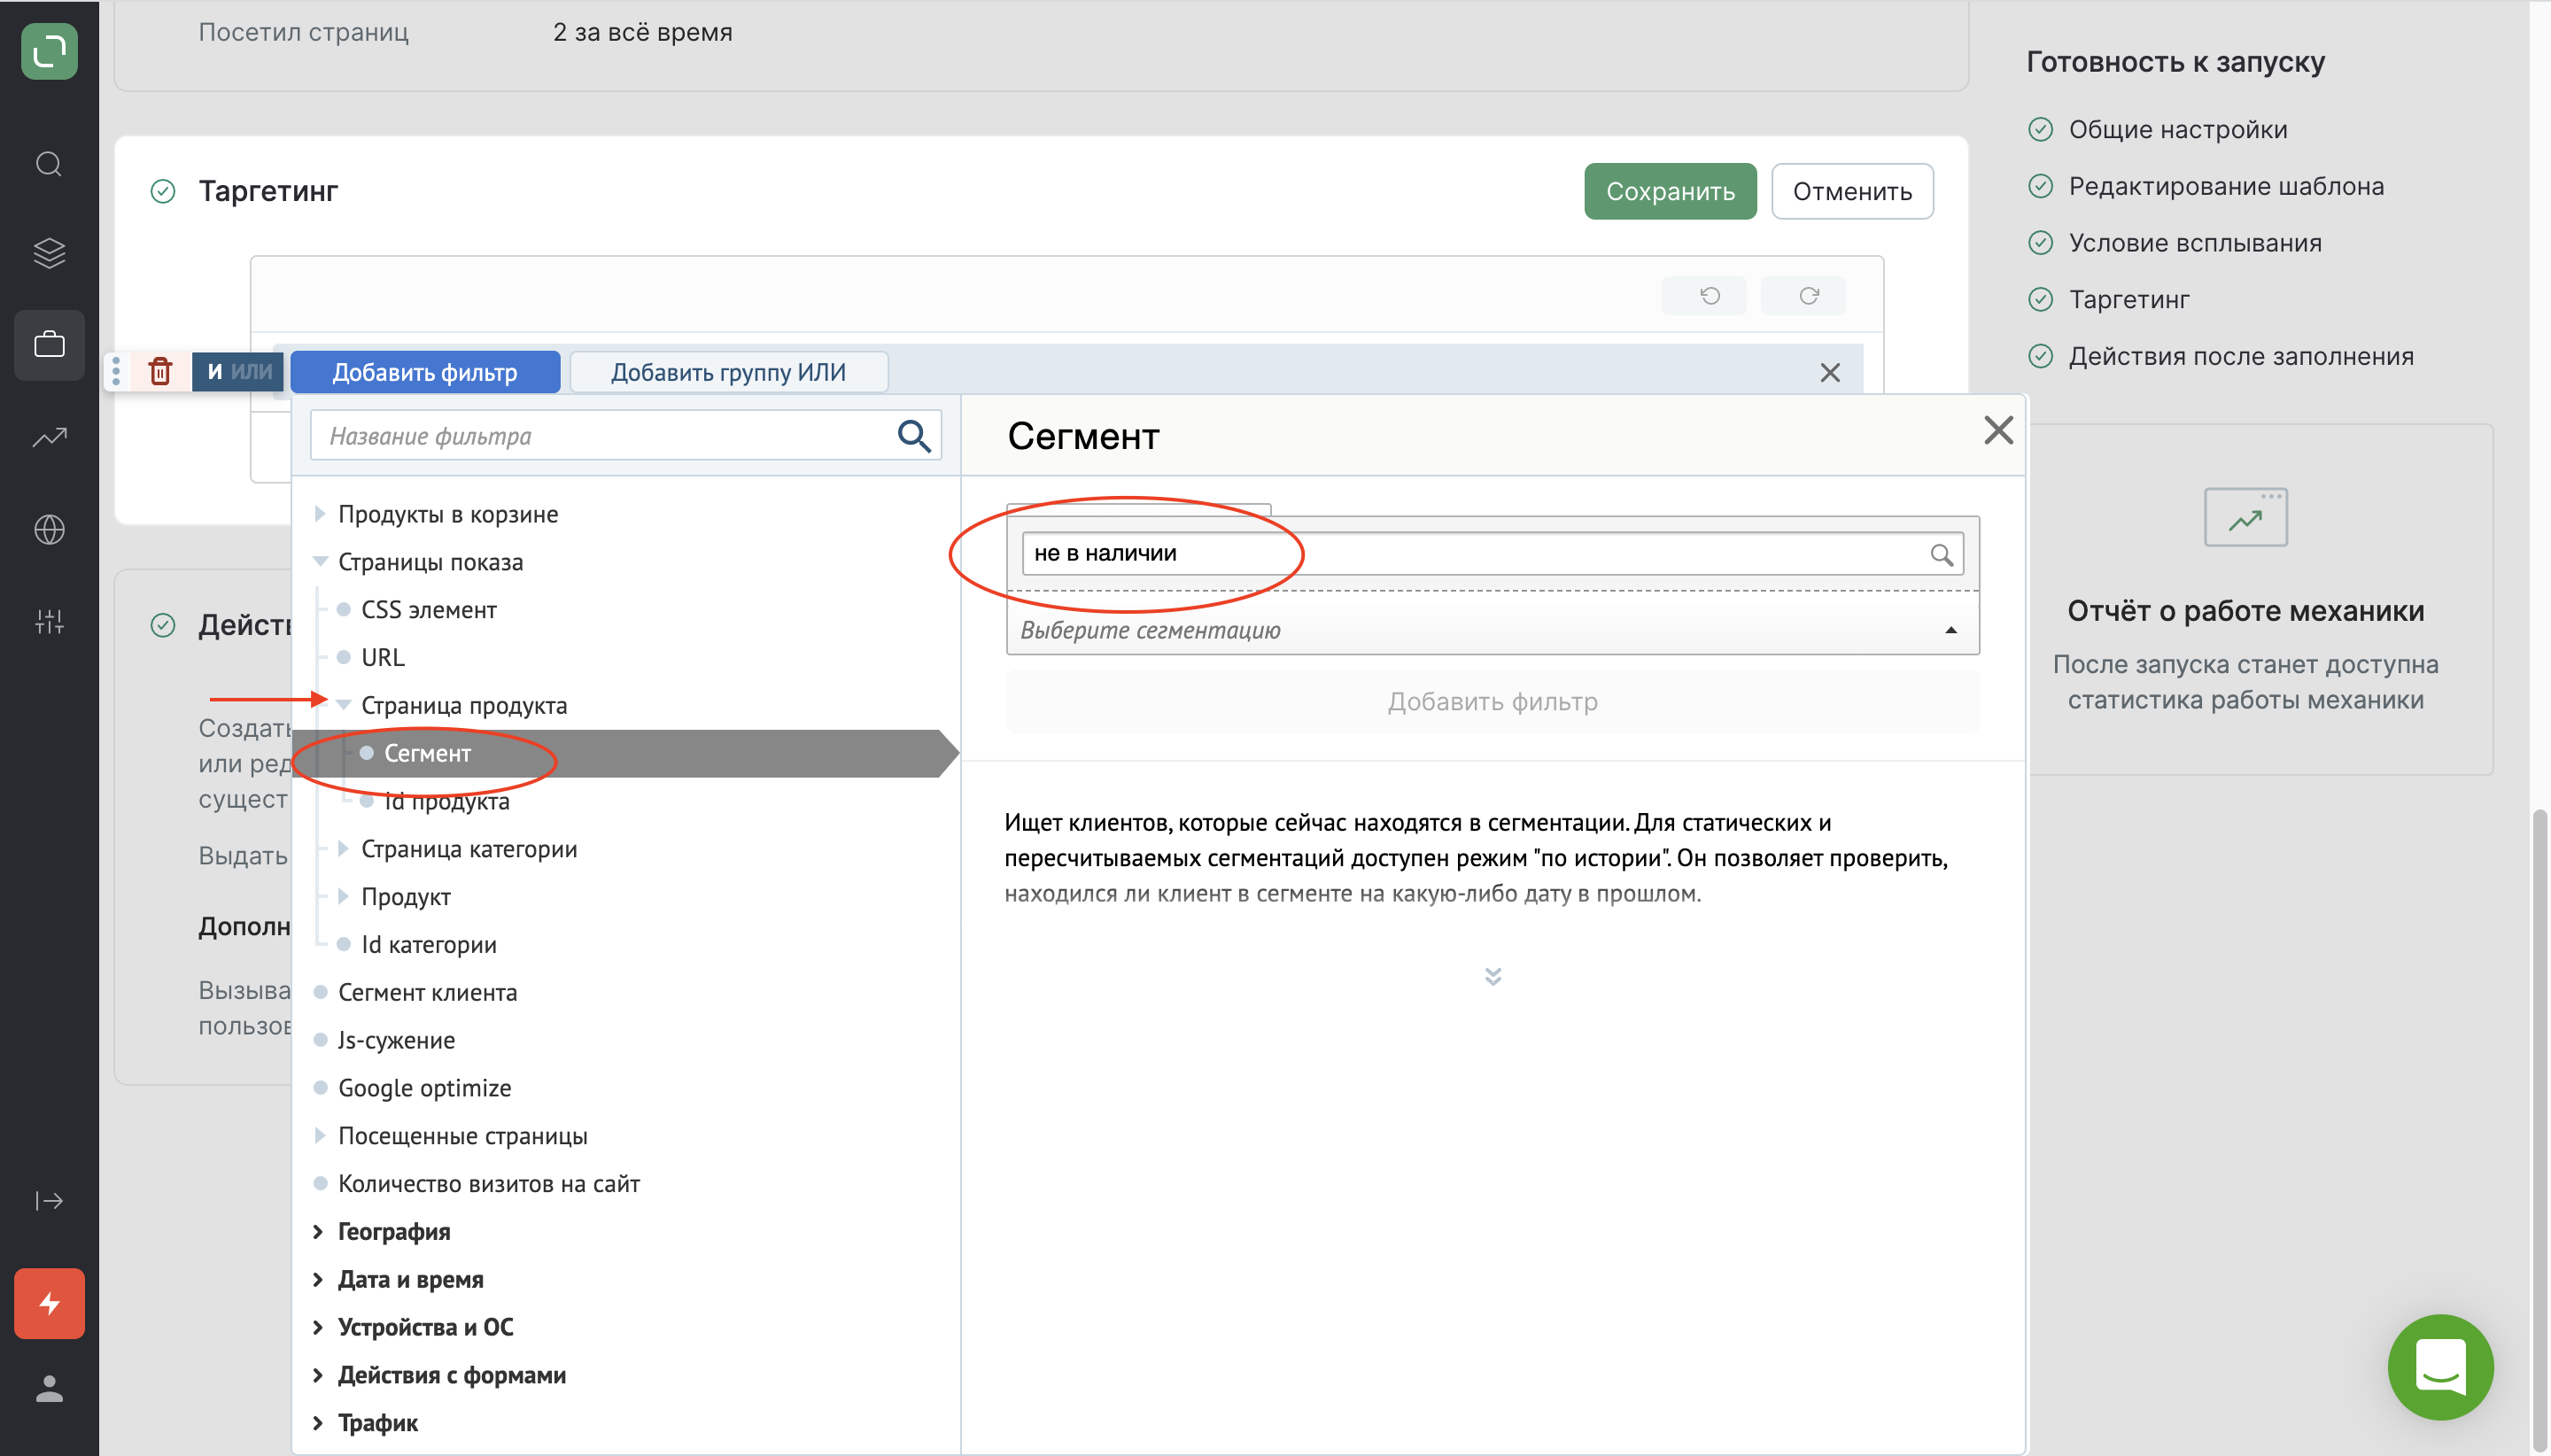Image resolution: width=2551 pixels, height=1456 pixels.
Task: Delete the filter group with the trash icon
Action: coord(160,372)
